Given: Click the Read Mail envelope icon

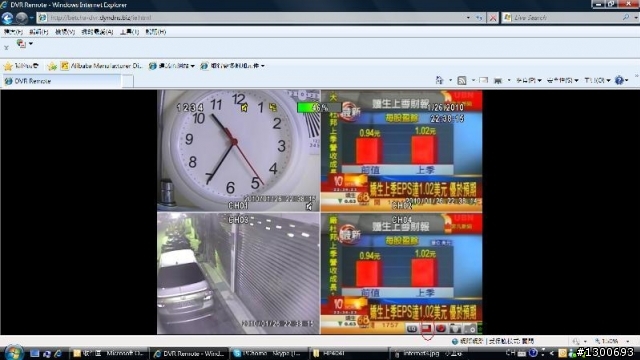Looking at the screenshot, I should pos(484,80).
